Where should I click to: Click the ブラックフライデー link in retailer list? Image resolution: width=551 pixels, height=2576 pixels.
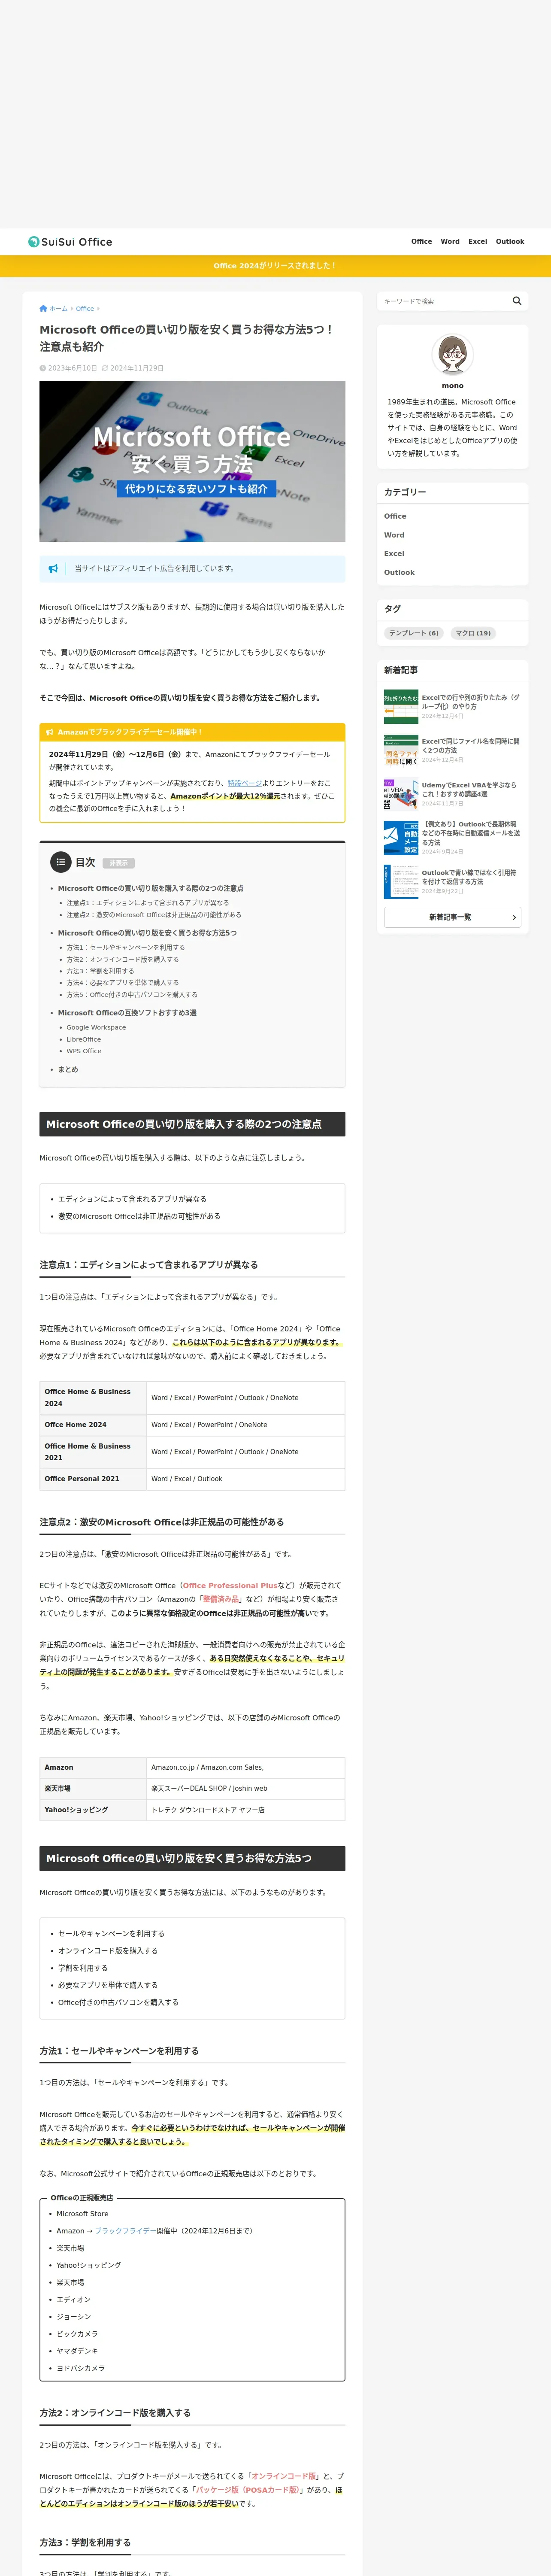pos(125,2231)
